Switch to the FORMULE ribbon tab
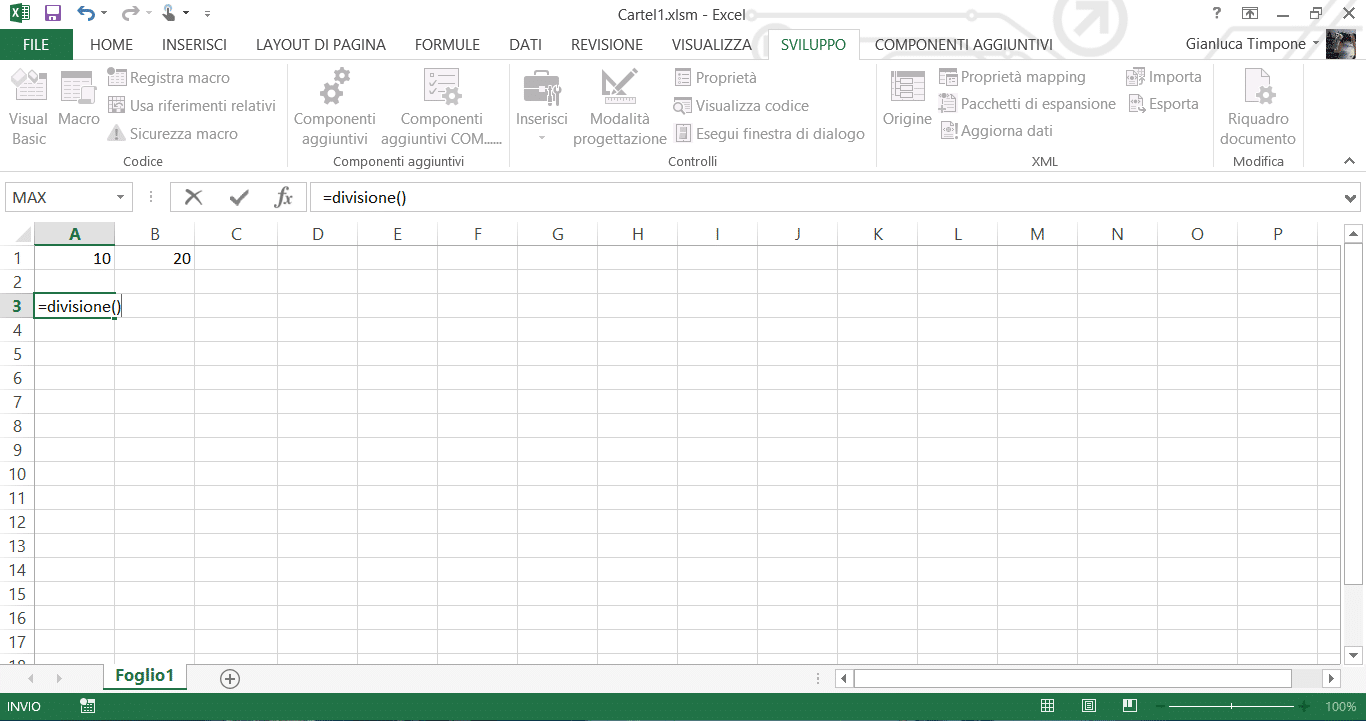1366x721 pixels. click(447, 44)
